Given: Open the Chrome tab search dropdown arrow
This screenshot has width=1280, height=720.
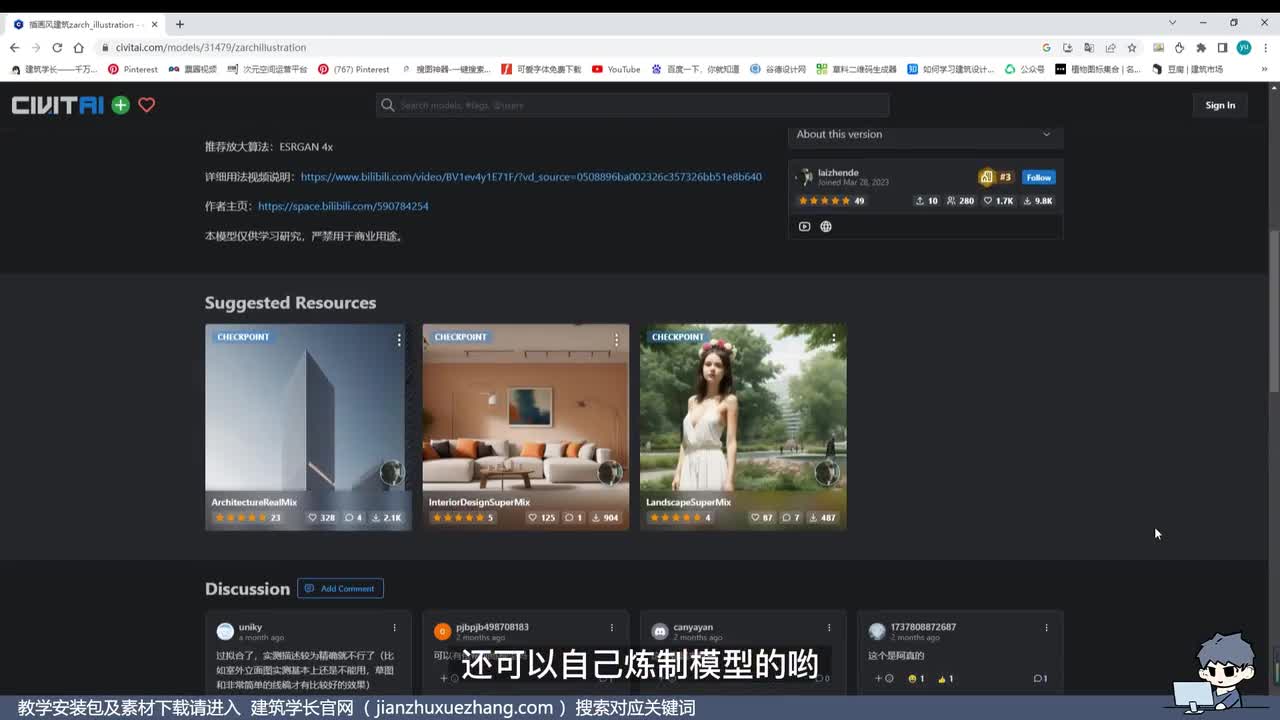Looking at the screenshot, I should click(x=1172, y=23).
